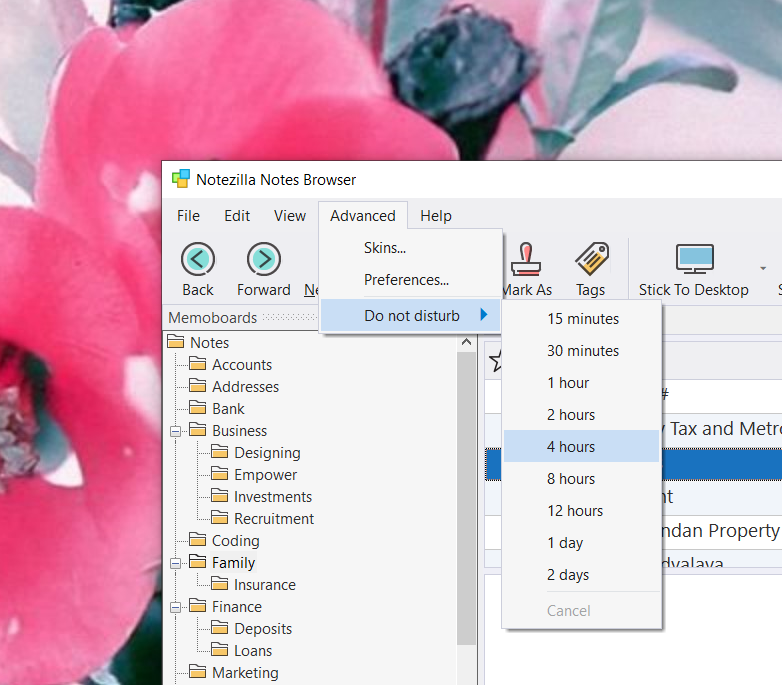Pick 4 hours do not disturb
Viewport: 782px width, 685px height.
point(582,446)
